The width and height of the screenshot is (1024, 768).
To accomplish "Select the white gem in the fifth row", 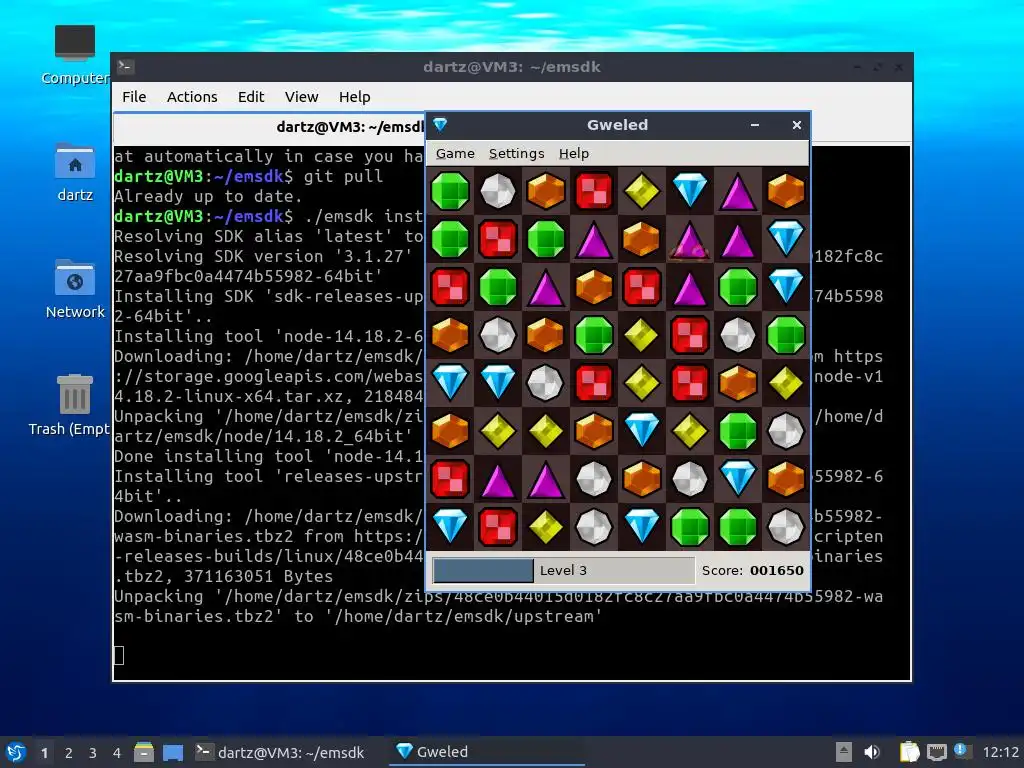I will pyautogui.click(x=545, y=383).
